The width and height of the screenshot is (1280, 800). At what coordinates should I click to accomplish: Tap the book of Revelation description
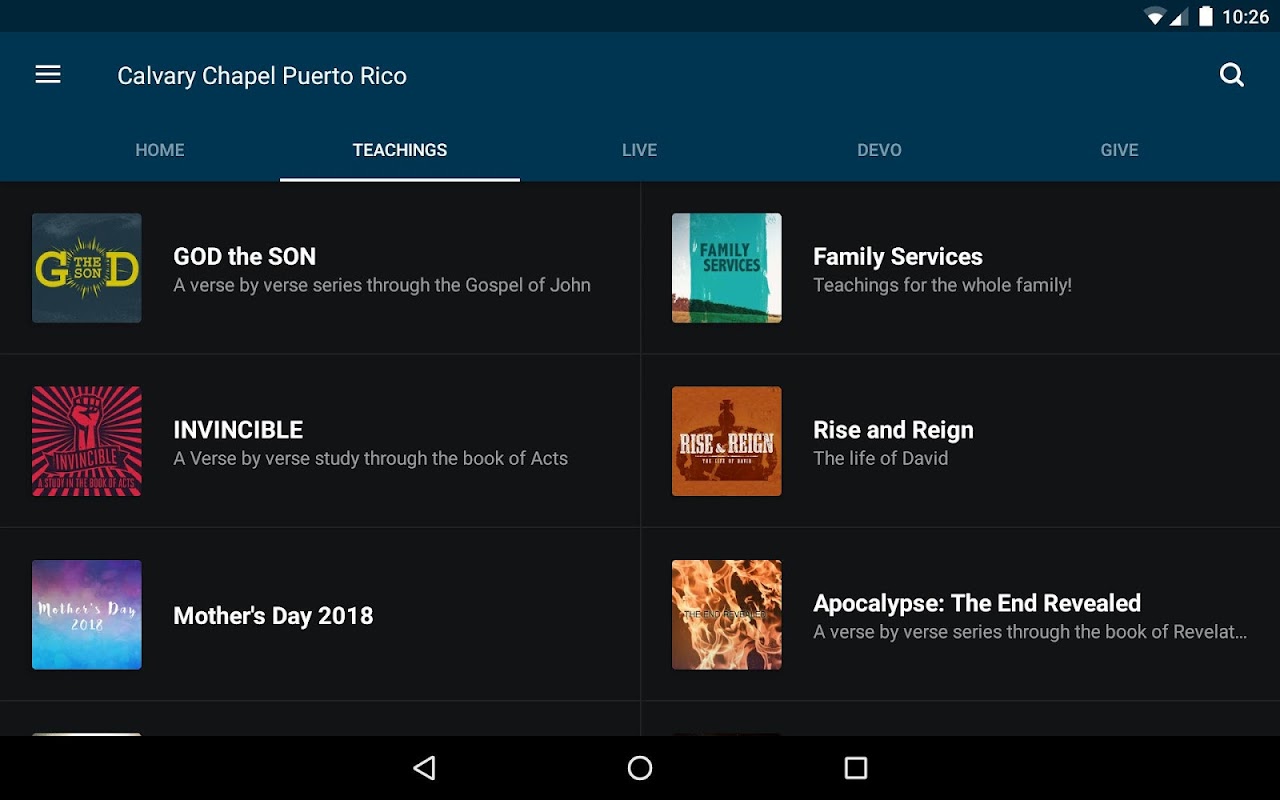[x=1030, y=632]
